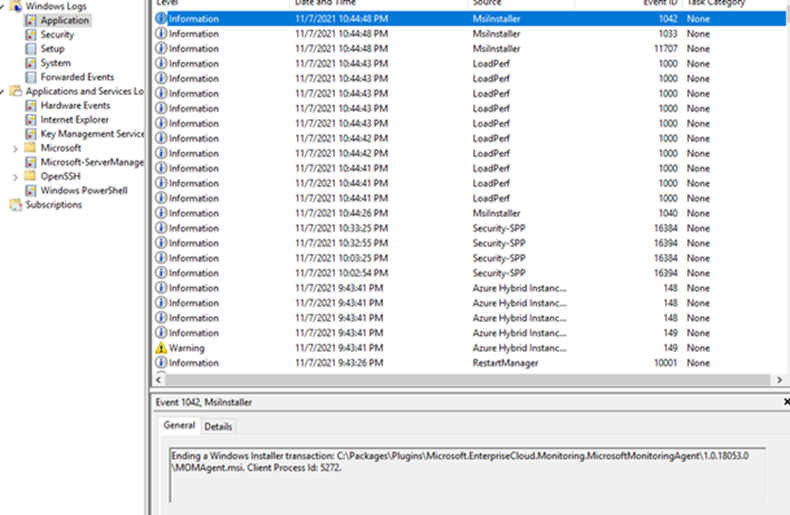Click the OpenSSH folder icon
The width and height of the screenshot is (790, 515).
(x=31, y=176)
